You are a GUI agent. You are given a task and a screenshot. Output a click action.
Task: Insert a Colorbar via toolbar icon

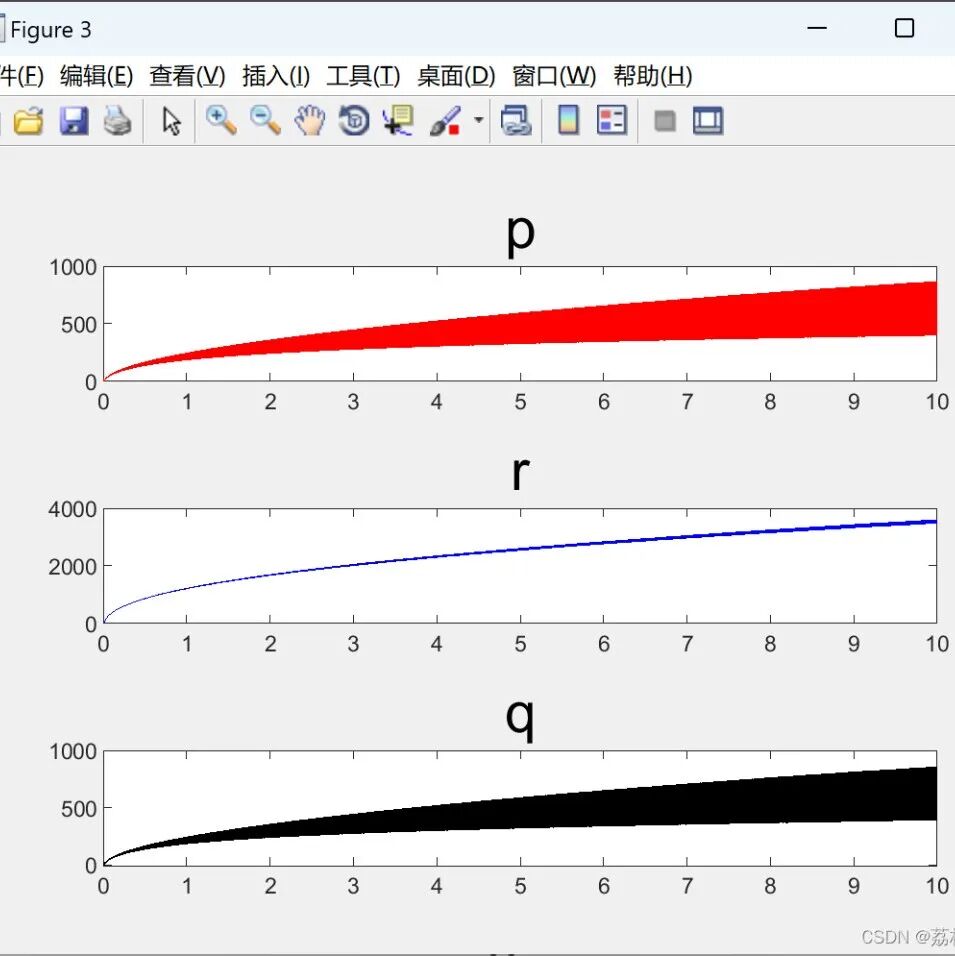click(568, 120)
